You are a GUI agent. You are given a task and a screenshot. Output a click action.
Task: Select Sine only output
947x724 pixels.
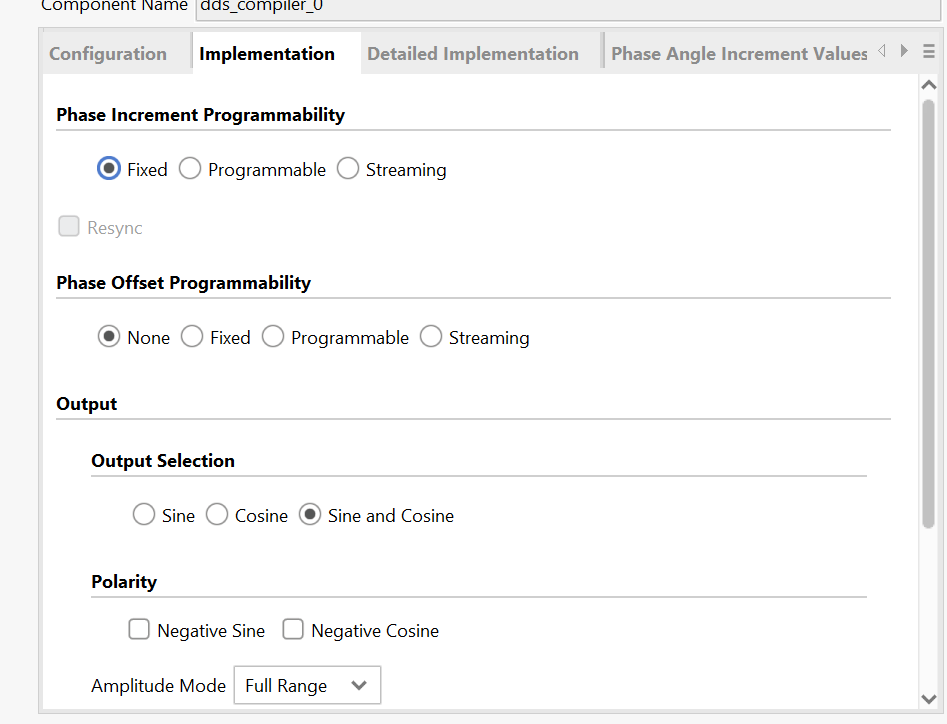click(144, 516)
